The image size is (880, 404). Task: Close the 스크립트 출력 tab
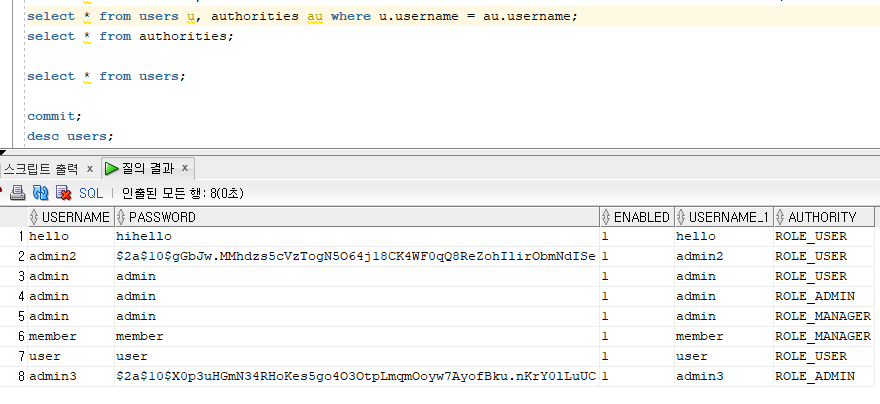click(x=90, y=168)
